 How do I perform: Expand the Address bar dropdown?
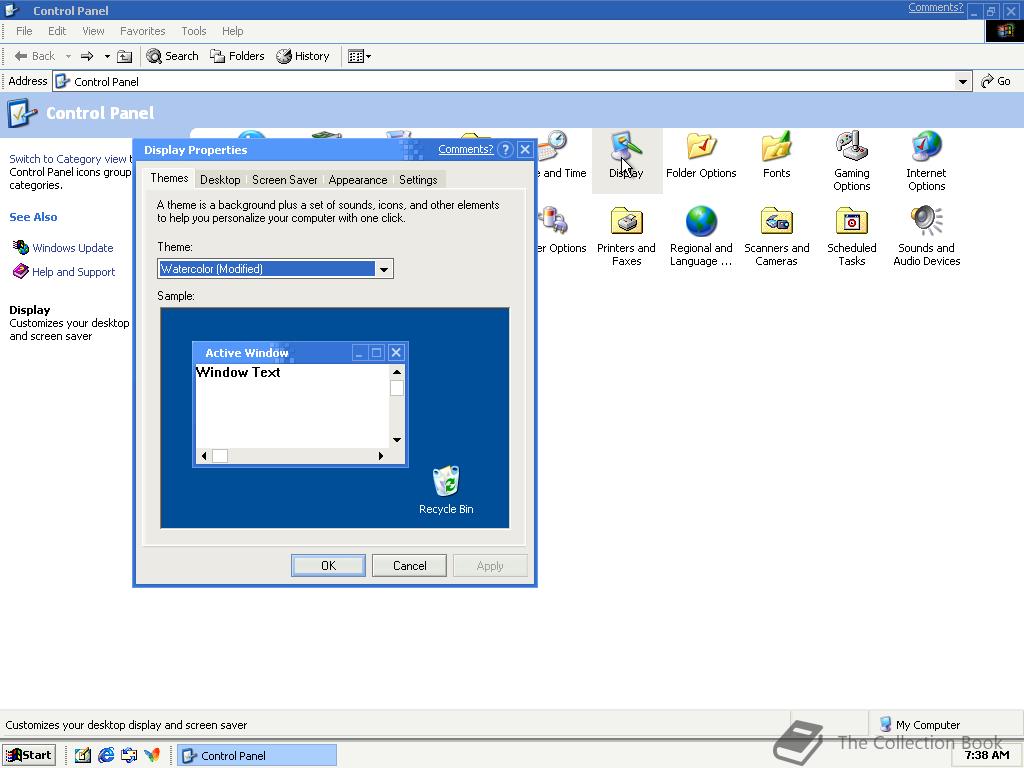point(962,82)
